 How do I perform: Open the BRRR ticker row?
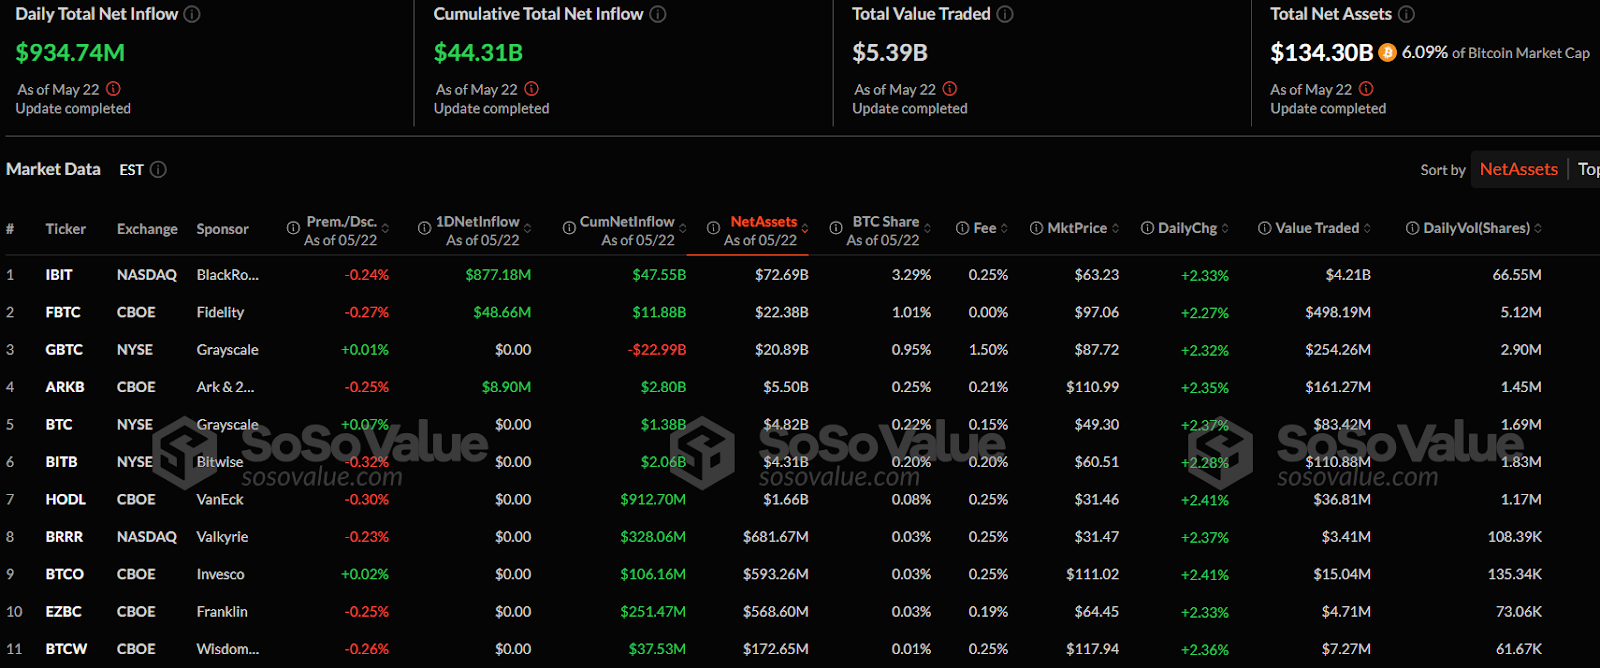point(64,536)
